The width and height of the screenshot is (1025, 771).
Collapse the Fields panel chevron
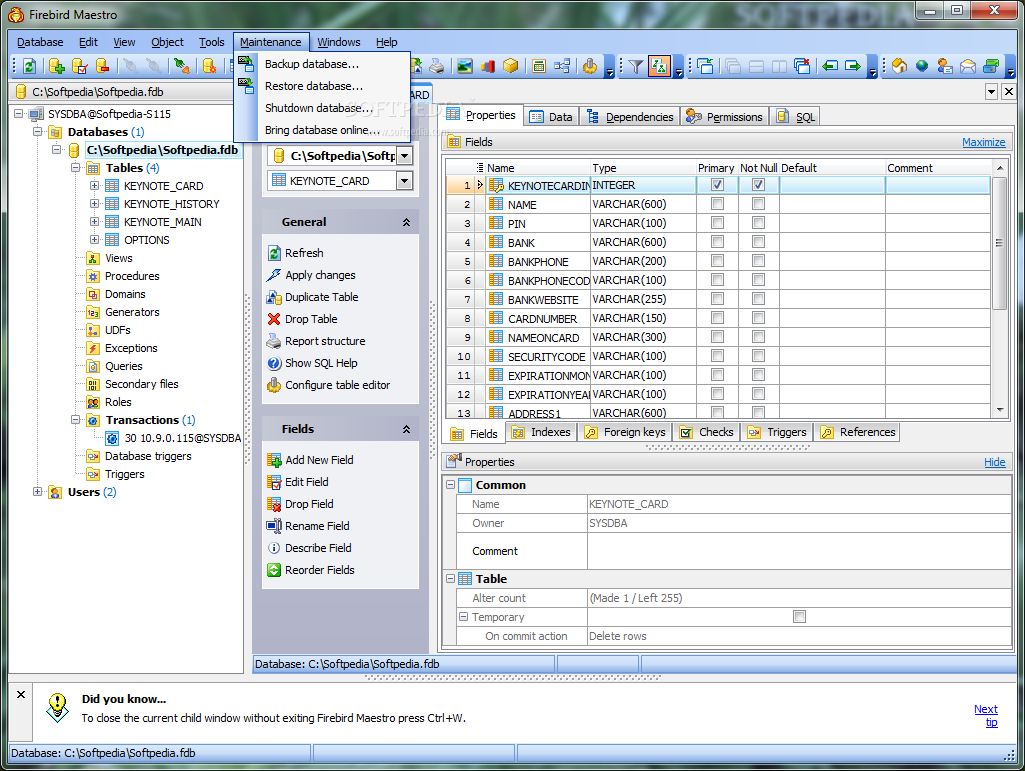pos(407,429)
